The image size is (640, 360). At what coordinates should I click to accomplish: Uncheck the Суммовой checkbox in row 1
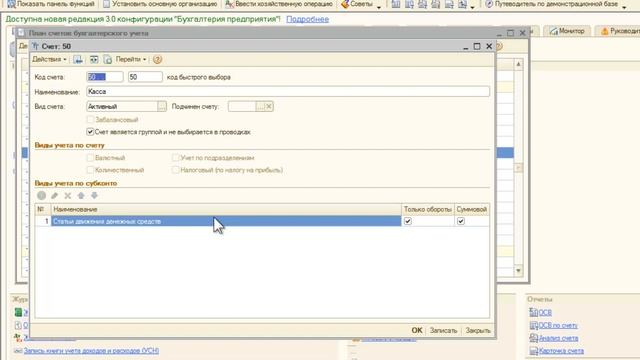click(461, 221)
